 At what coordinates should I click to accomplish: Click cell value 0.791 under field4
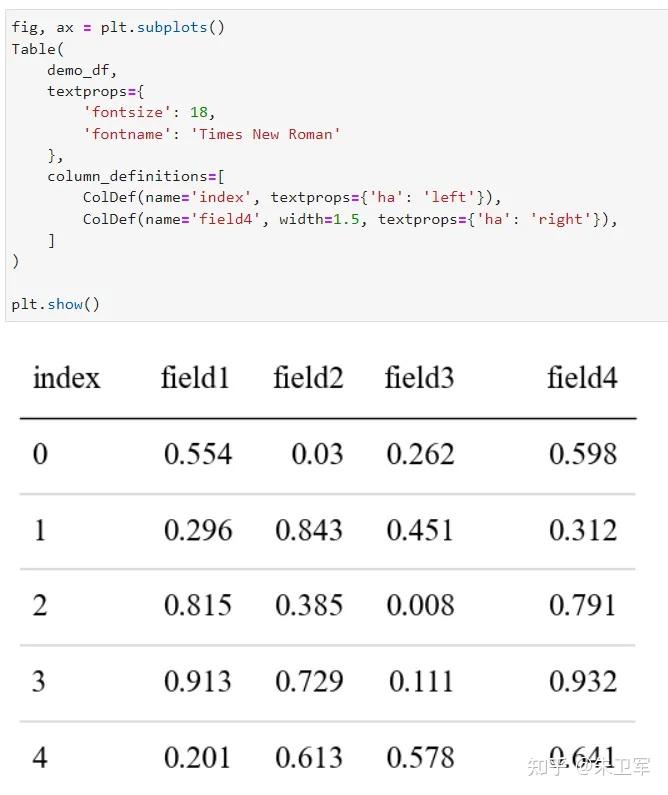pyautogui.click(x=582, y=605)
